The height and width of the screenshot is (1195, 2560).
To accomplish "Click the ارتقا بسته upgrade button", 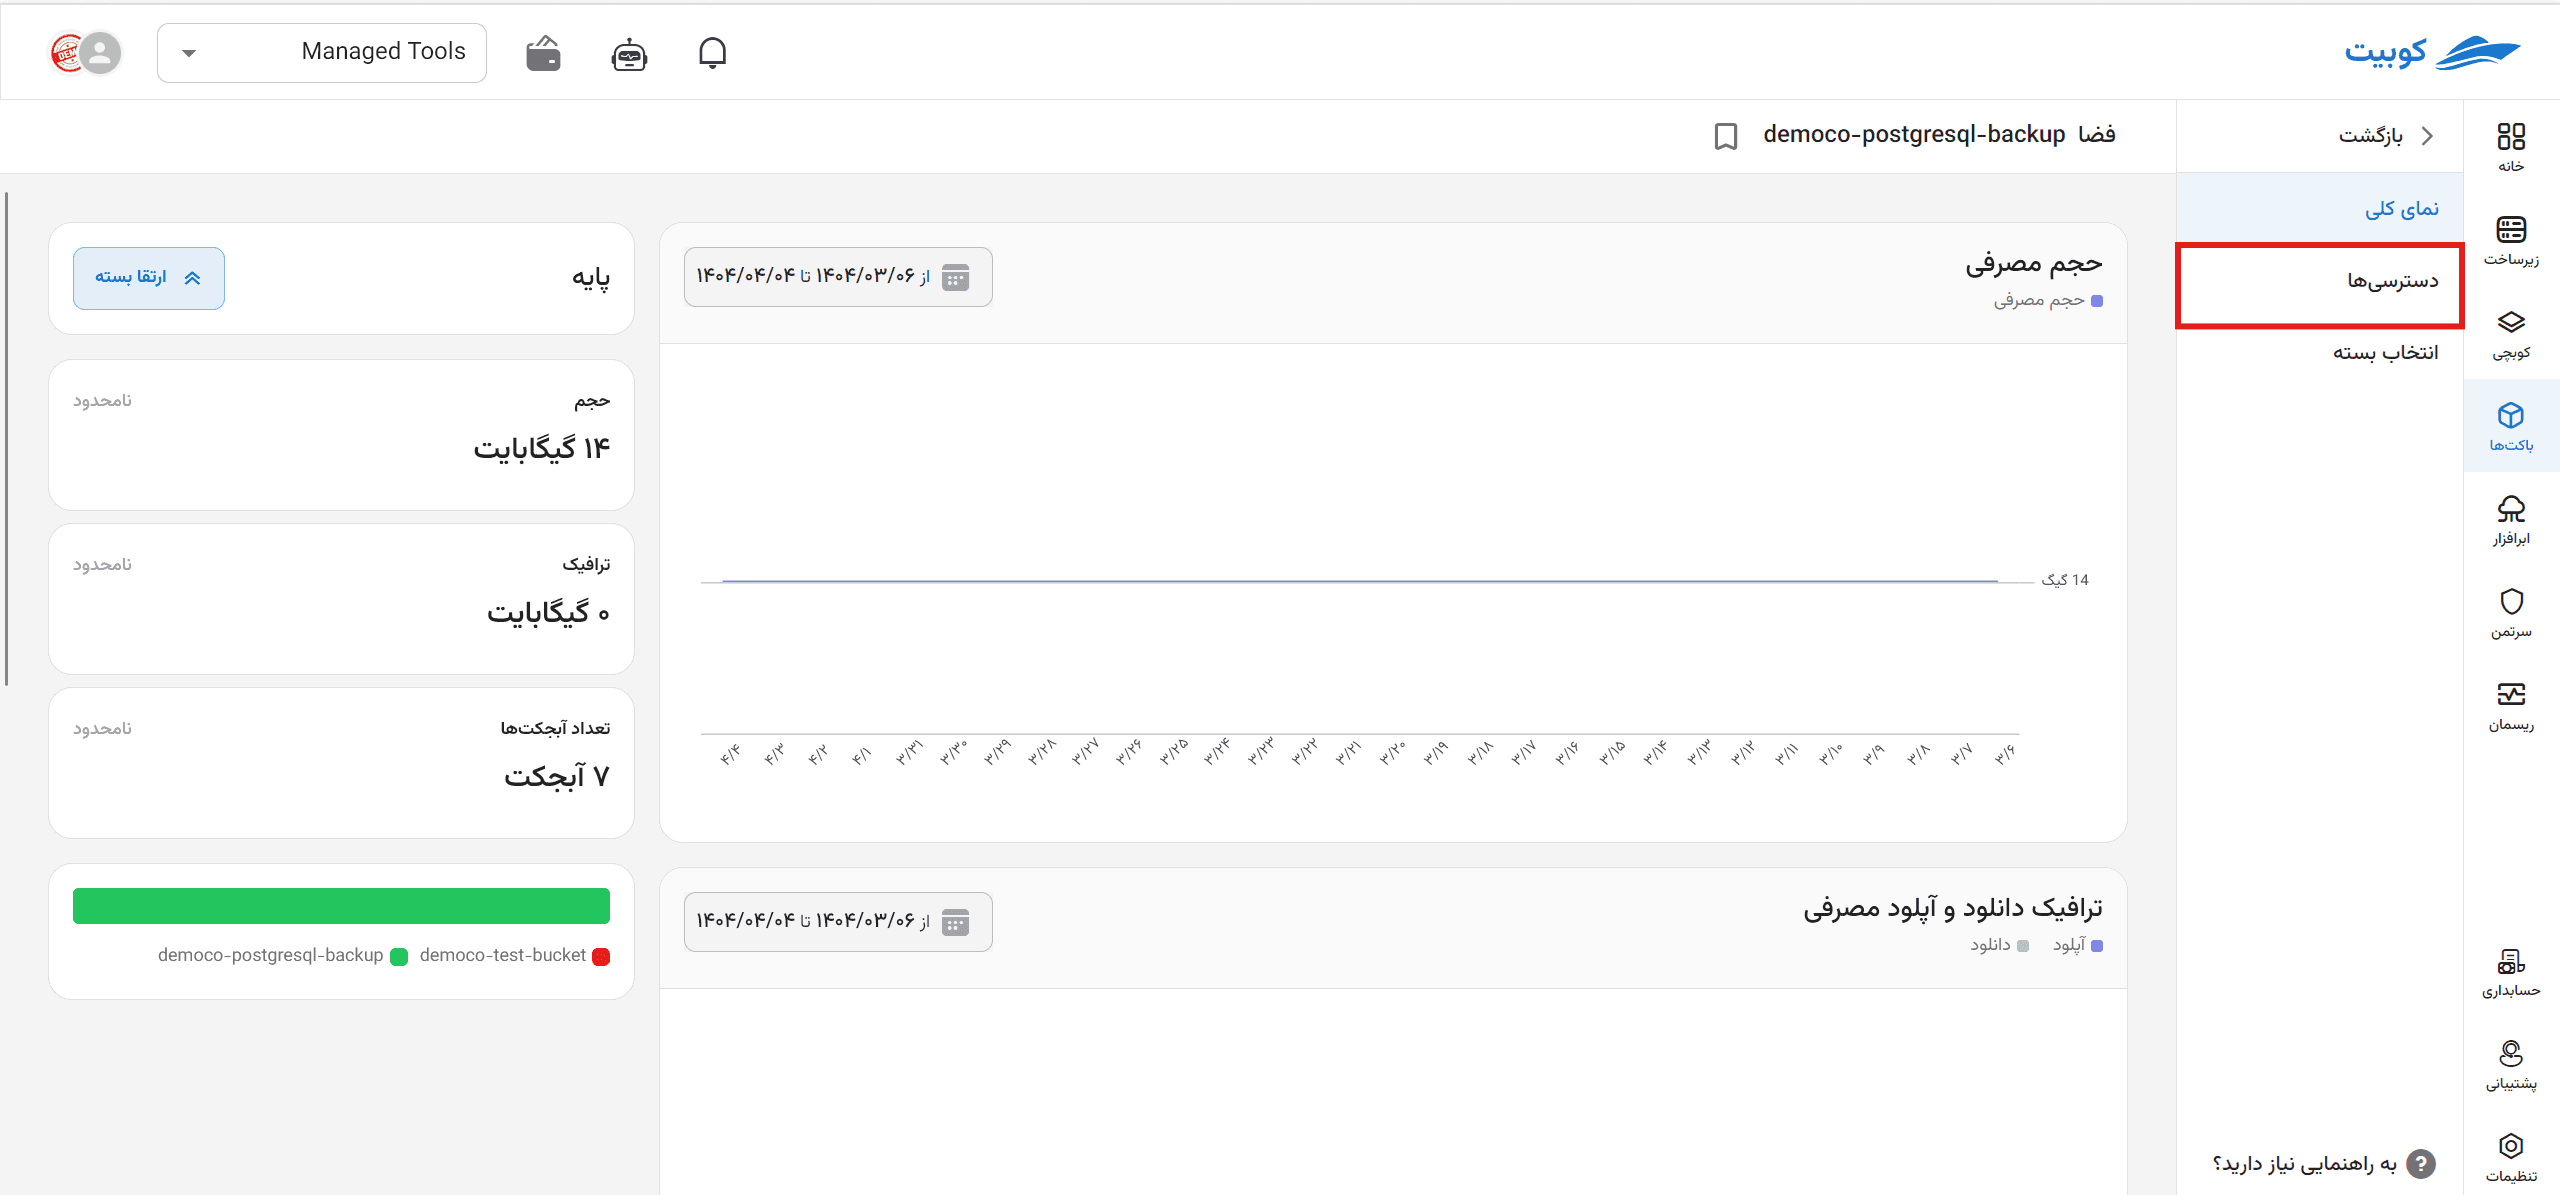I will (x=149, y=278).
